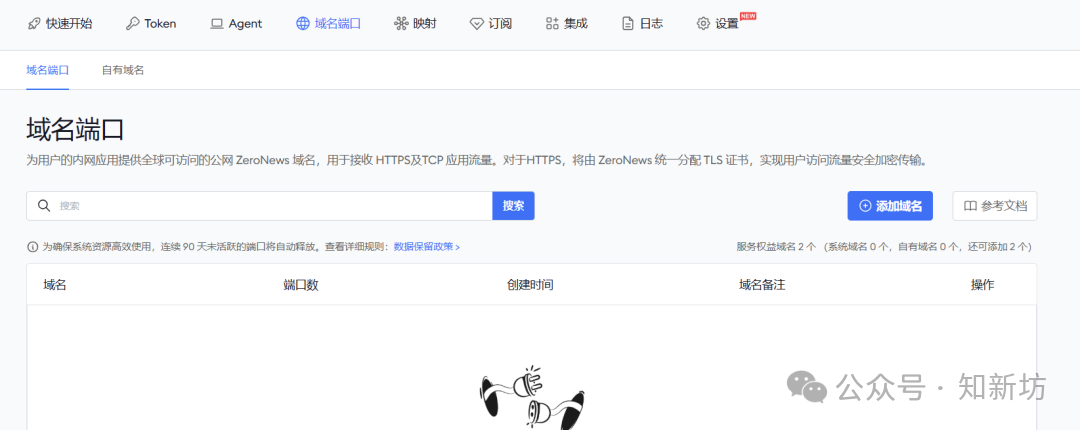This screenshot has height=430, width=1080.
Task: Open the 设置 nav item
Action: click(x=718, y=23)
